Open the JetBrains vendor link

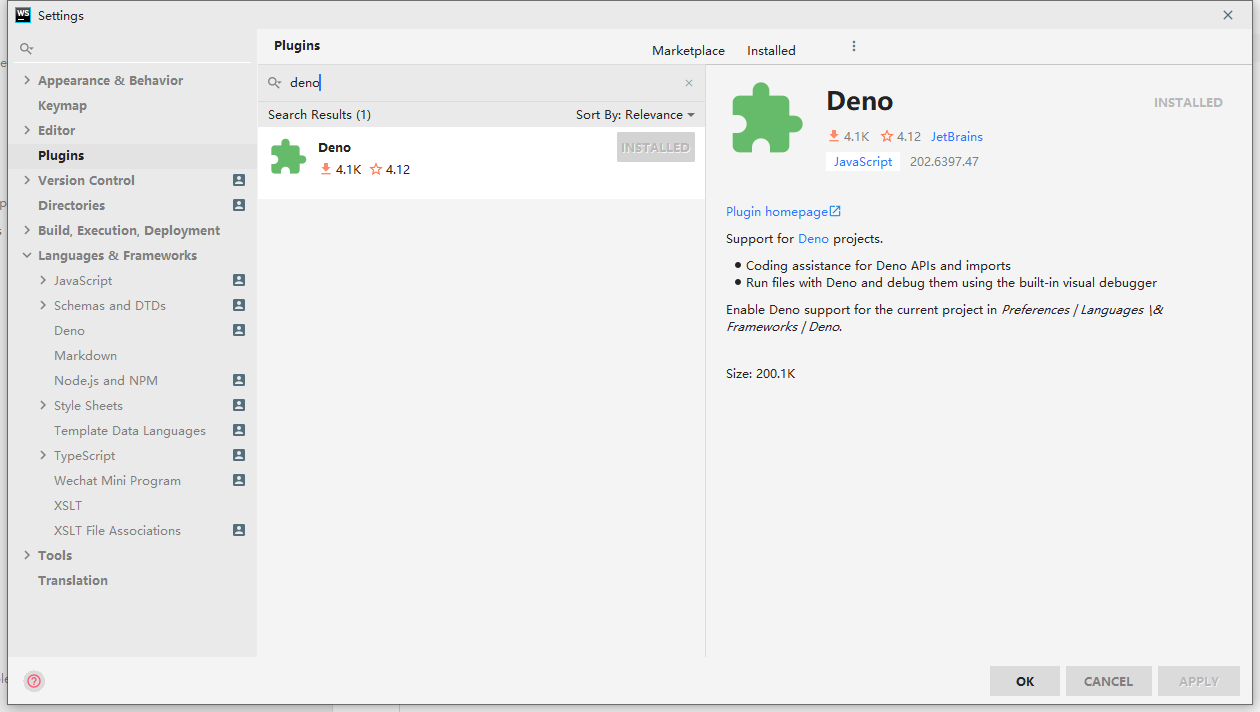coord(957,136)
